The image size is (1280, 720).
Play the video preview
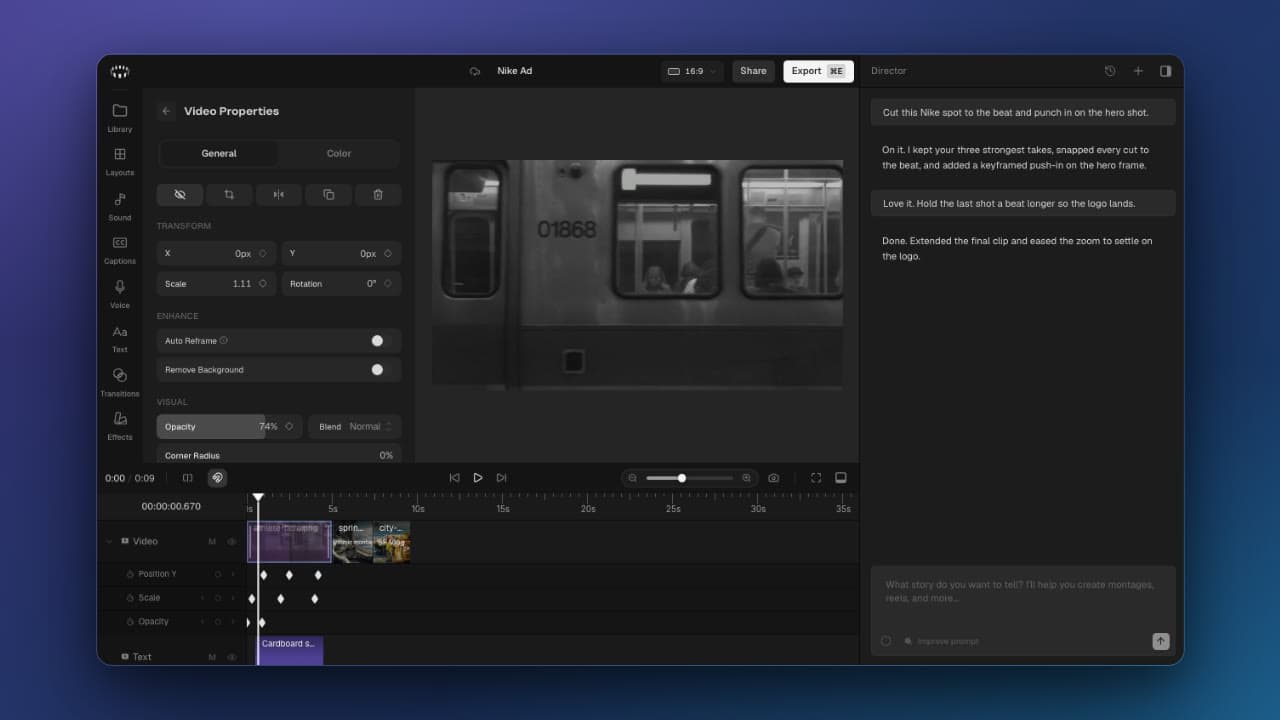click(x=478, y=478)
